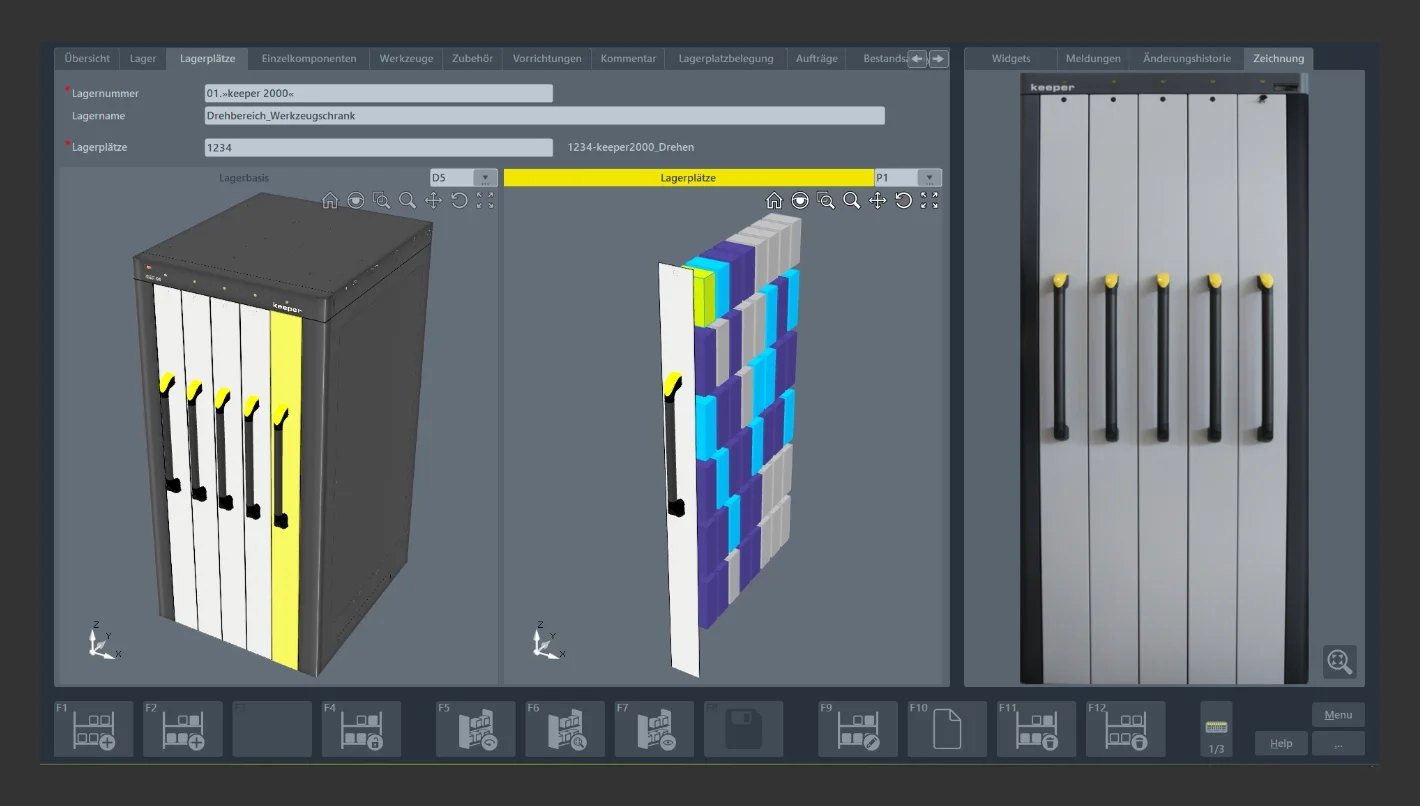Open the Änderungshistorie tab
Viewport: 1420px width, 806px height.
coord(1187,58)
